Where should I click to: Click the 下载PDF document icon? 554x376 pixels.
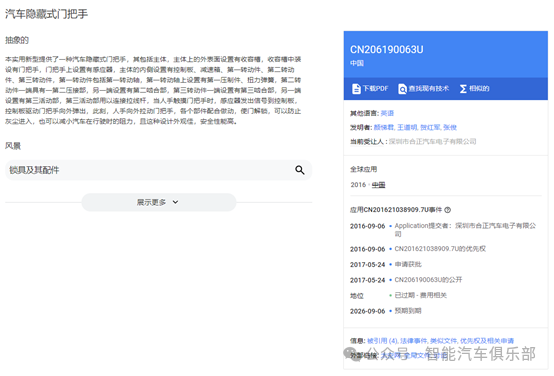point(356,89)
